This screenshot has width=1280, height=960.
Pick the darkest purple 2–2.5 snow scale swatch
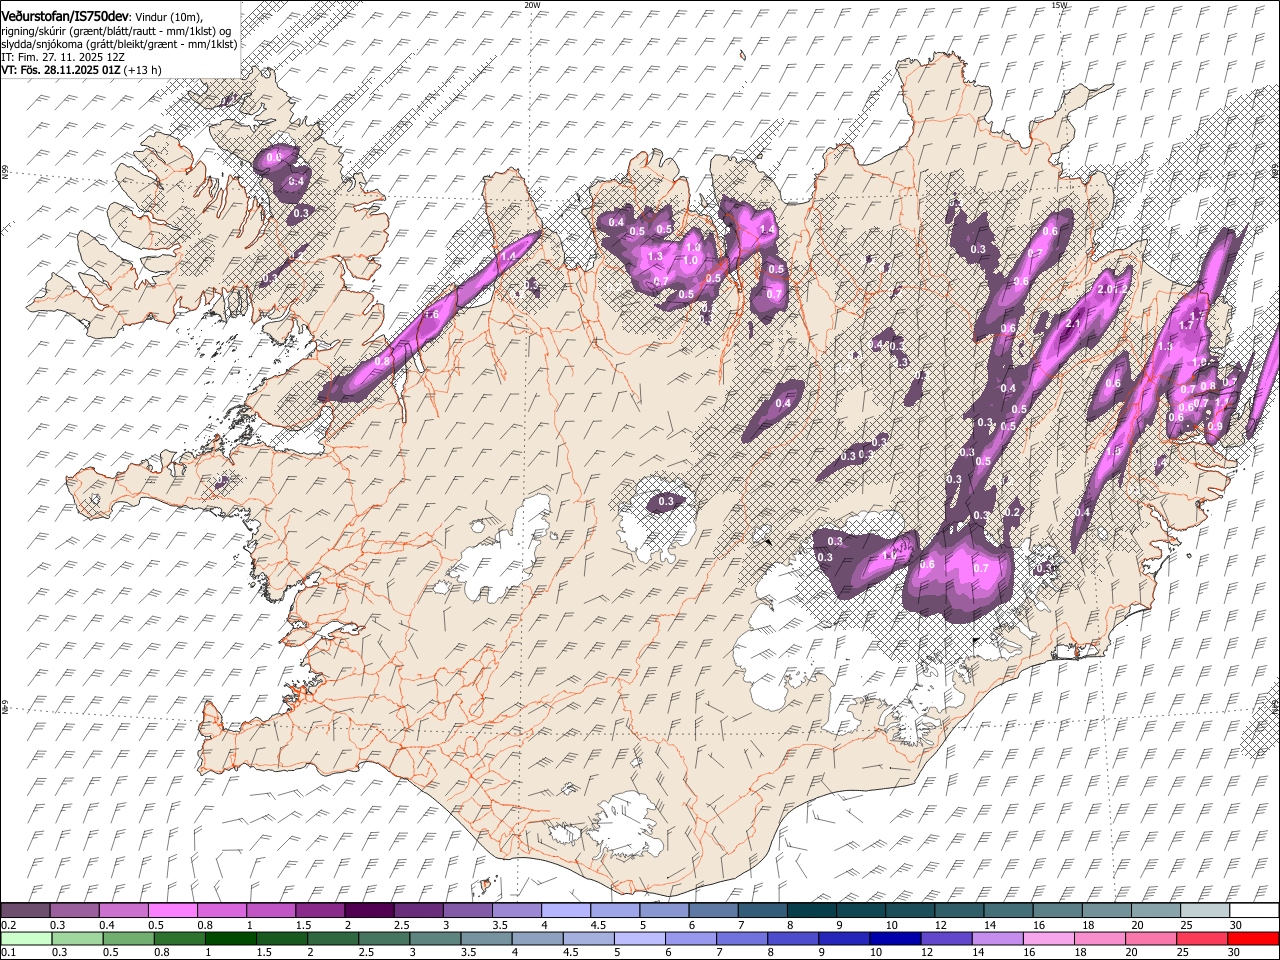point(368,911)
